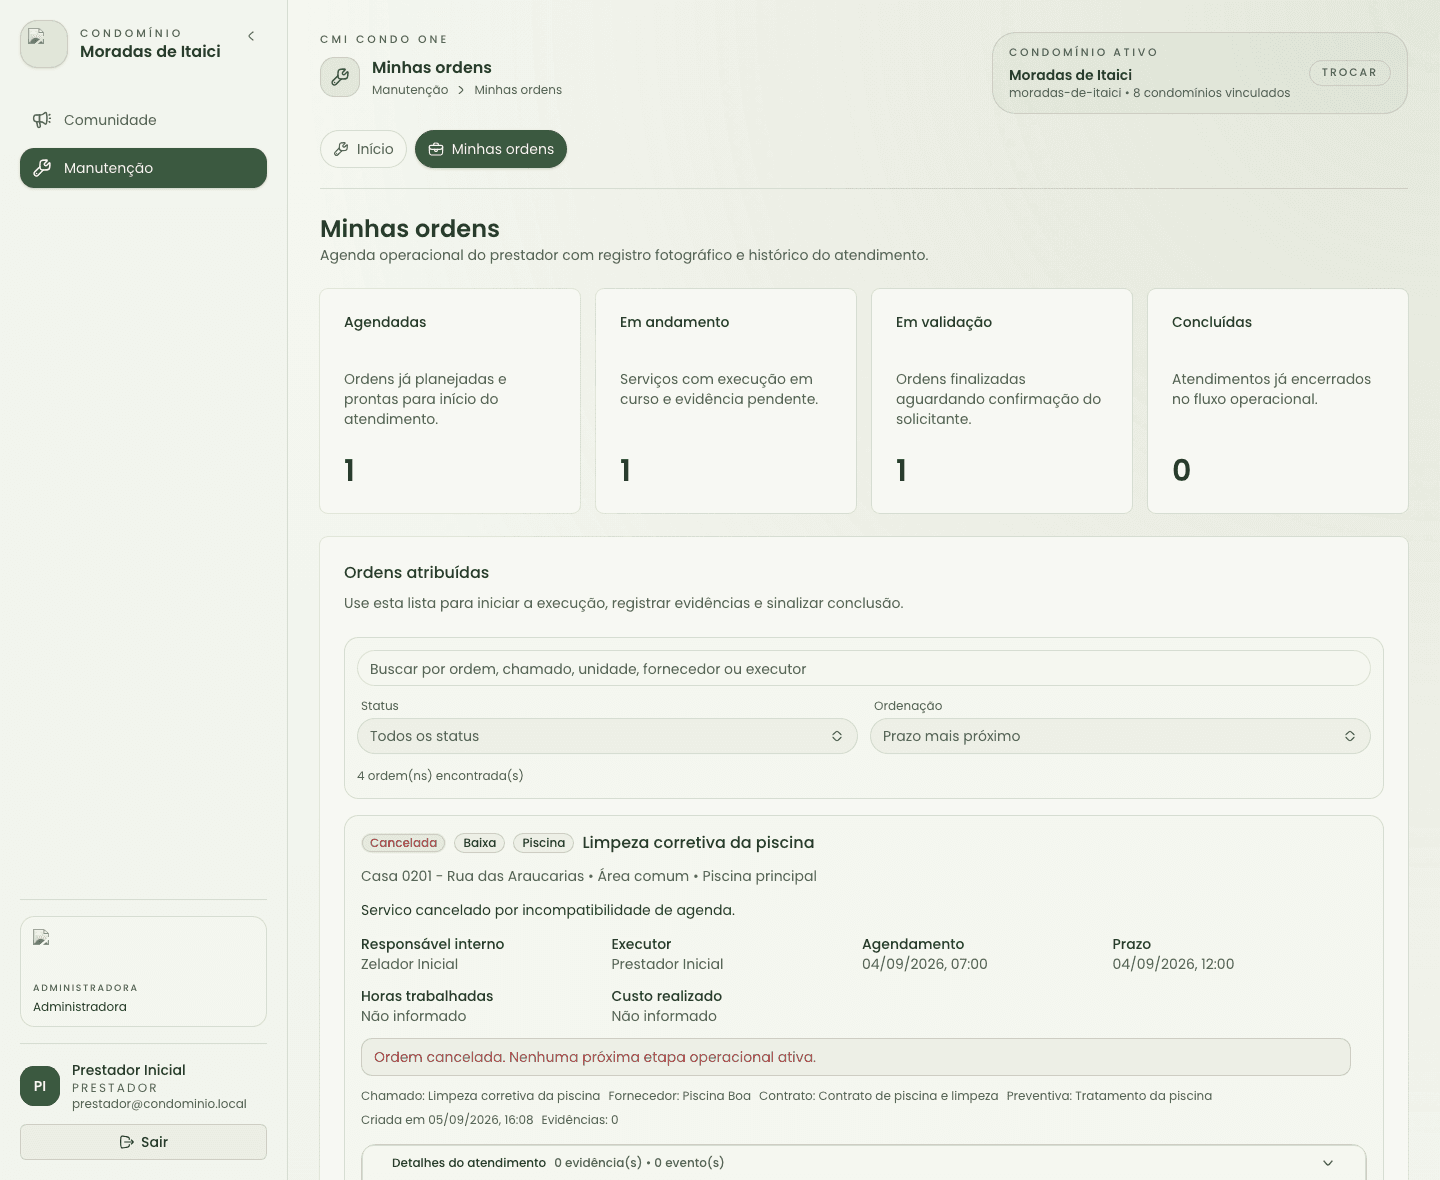Click 'Preventiva: Tratamento da piscina' text

pos(1109,1096)
